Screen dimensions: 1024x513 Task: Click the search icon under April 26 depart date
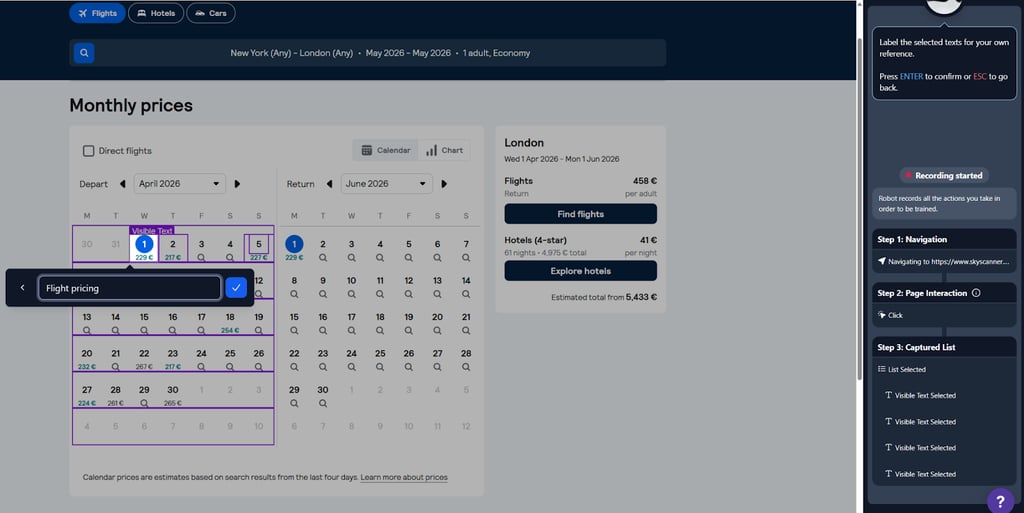(x=259, y=367)
